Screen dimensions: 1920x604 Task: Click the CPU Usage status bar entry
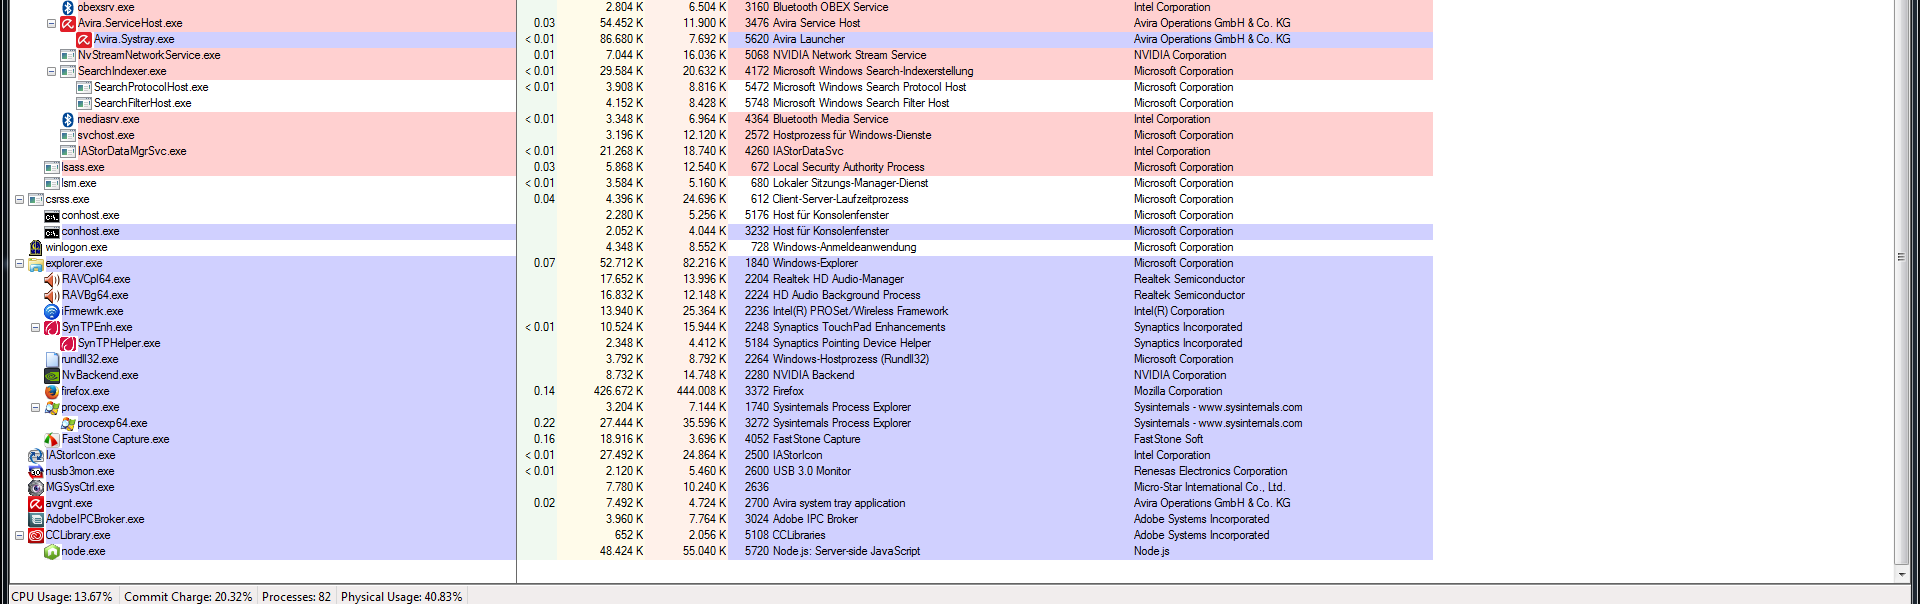pos(62,596)
